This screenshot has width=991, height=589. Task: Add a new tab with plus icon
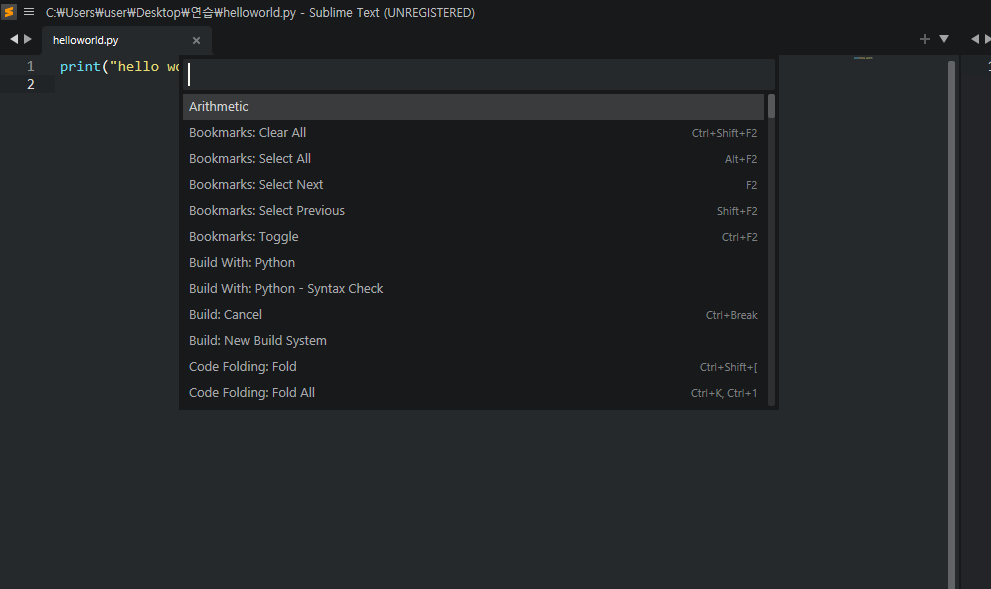[x=925, y=39]
